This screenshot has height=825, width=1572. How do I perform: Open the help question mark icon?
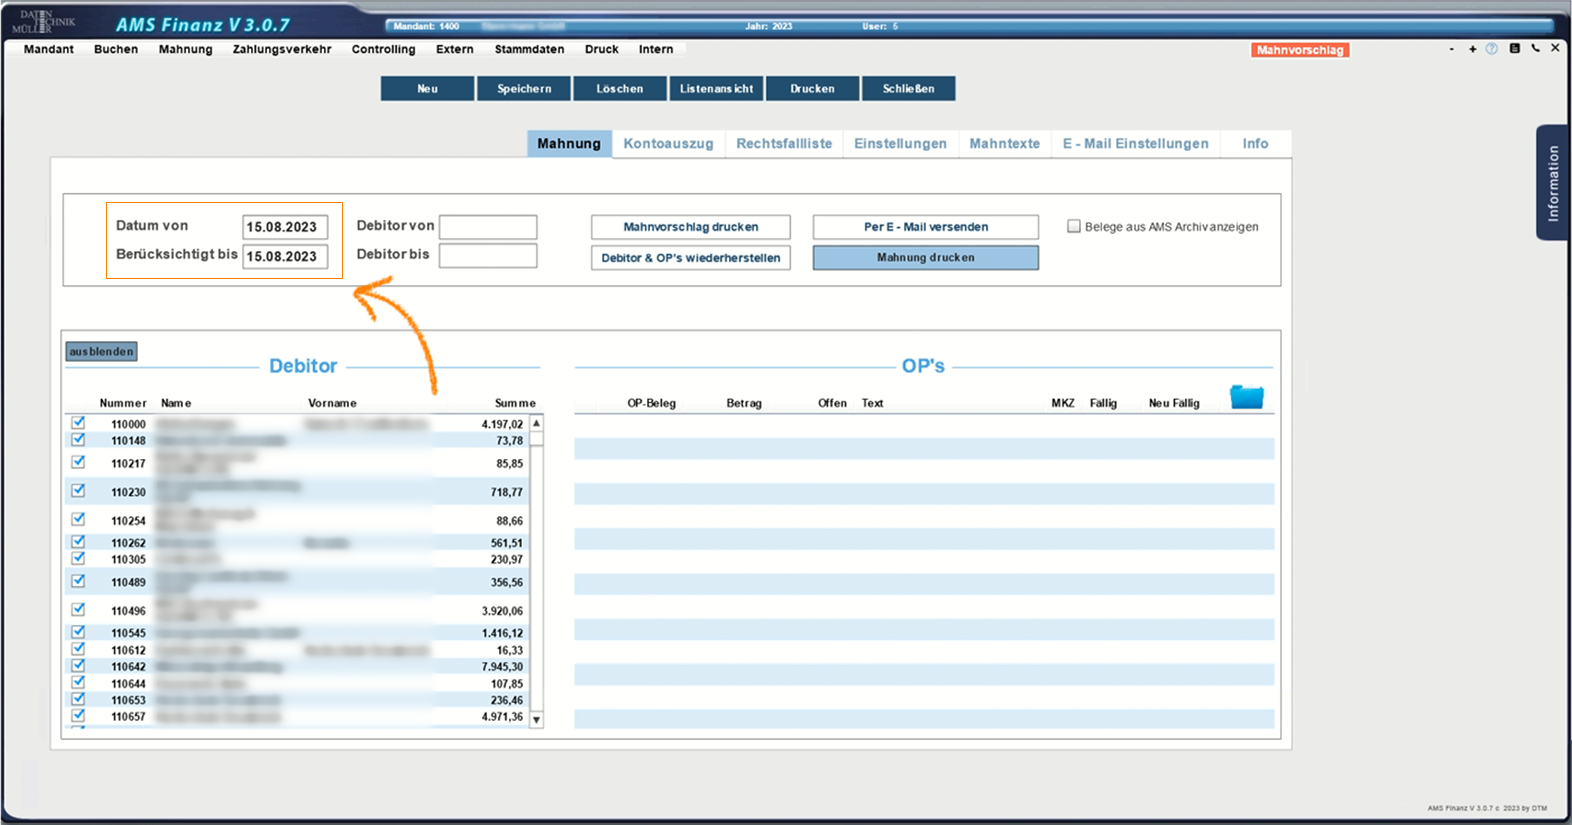tap(1491, 49)
